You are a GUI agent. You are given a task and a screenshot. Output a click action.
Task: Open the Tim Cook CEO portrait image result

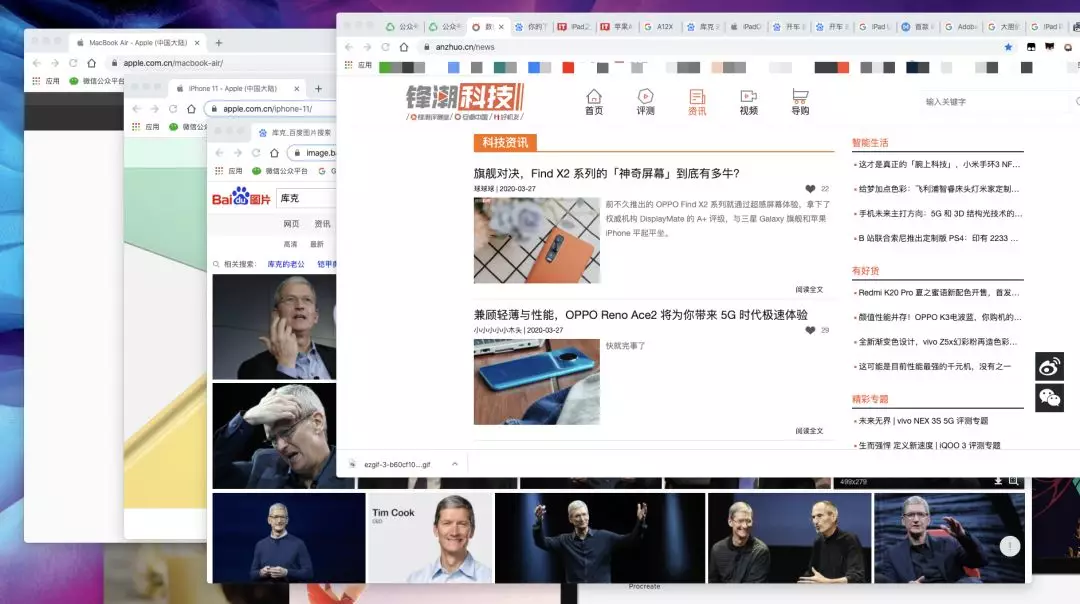(430, 538)
